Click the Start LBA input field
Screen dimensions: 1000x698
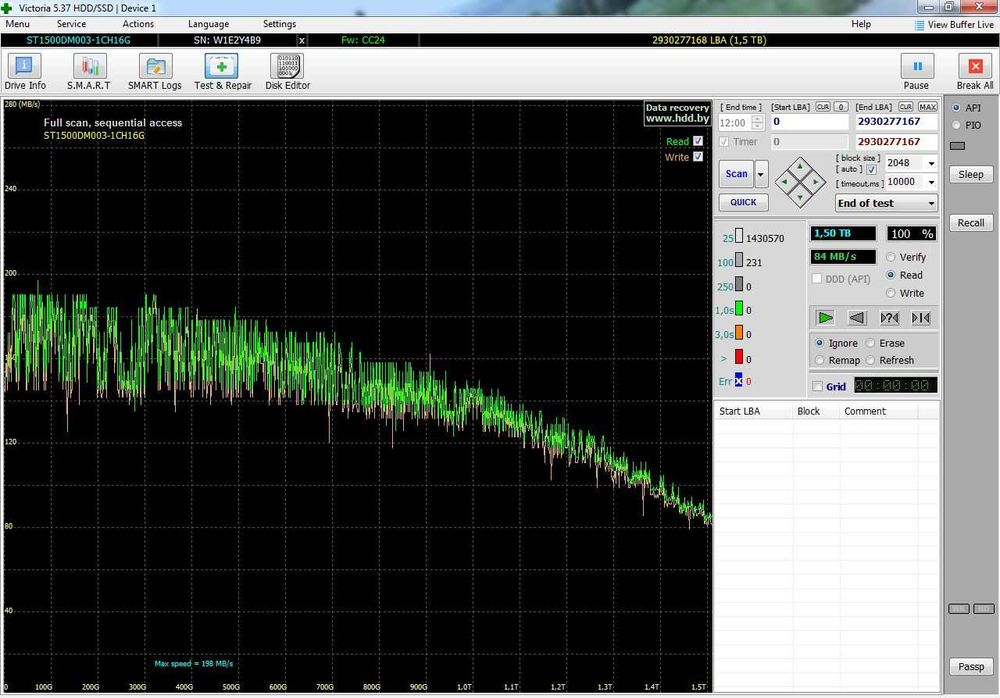tap(808, 122)
